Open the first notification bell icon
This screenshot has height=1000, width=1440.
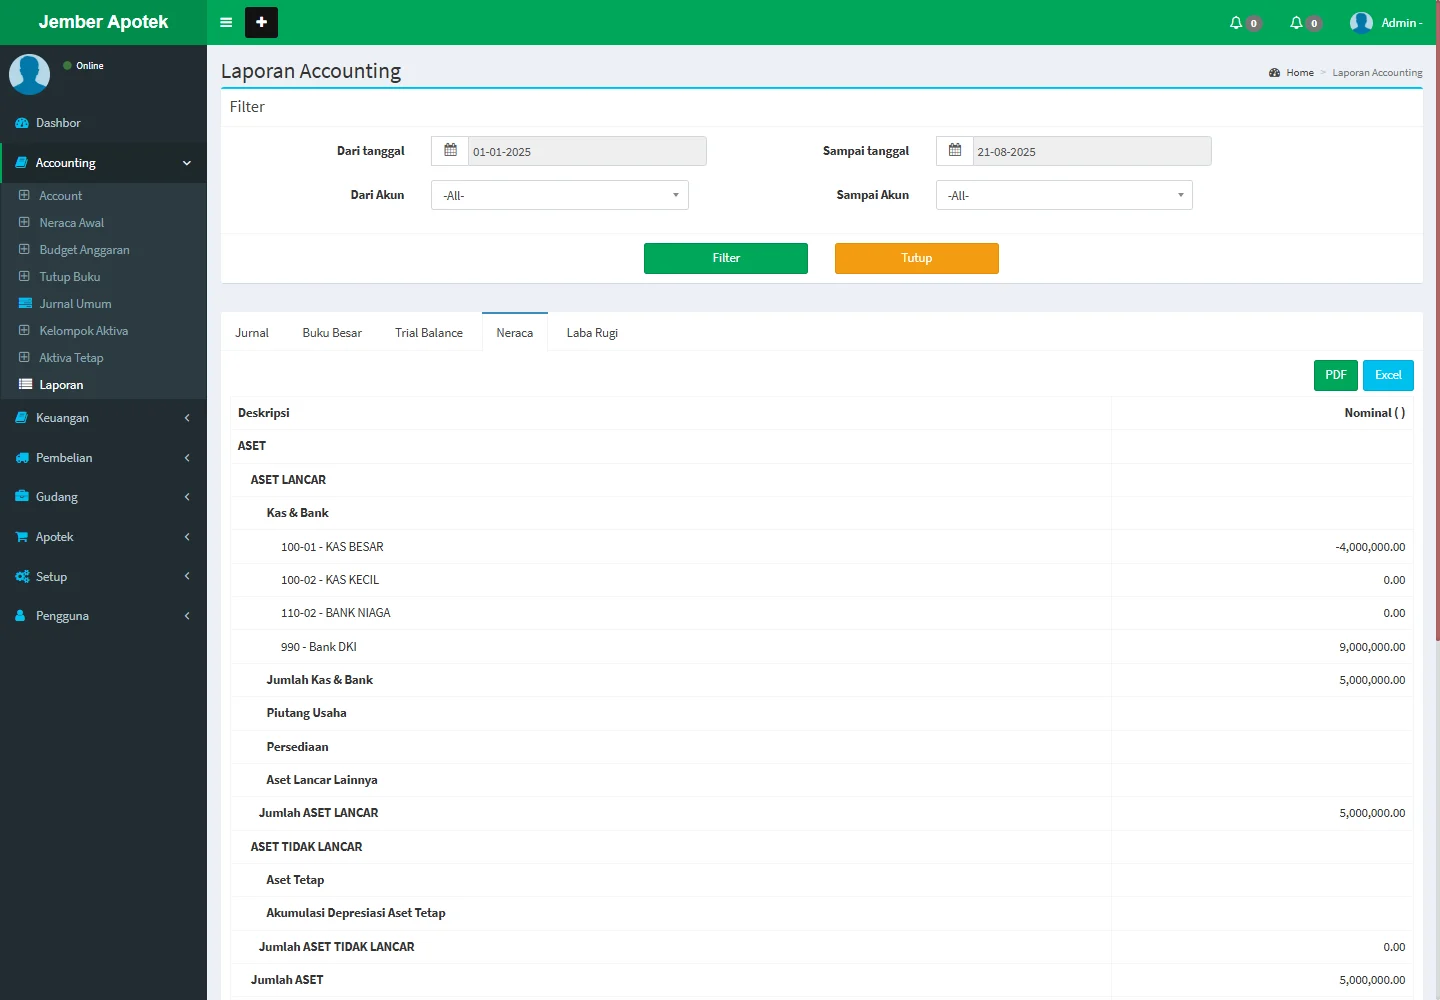tap(1237, 23)
